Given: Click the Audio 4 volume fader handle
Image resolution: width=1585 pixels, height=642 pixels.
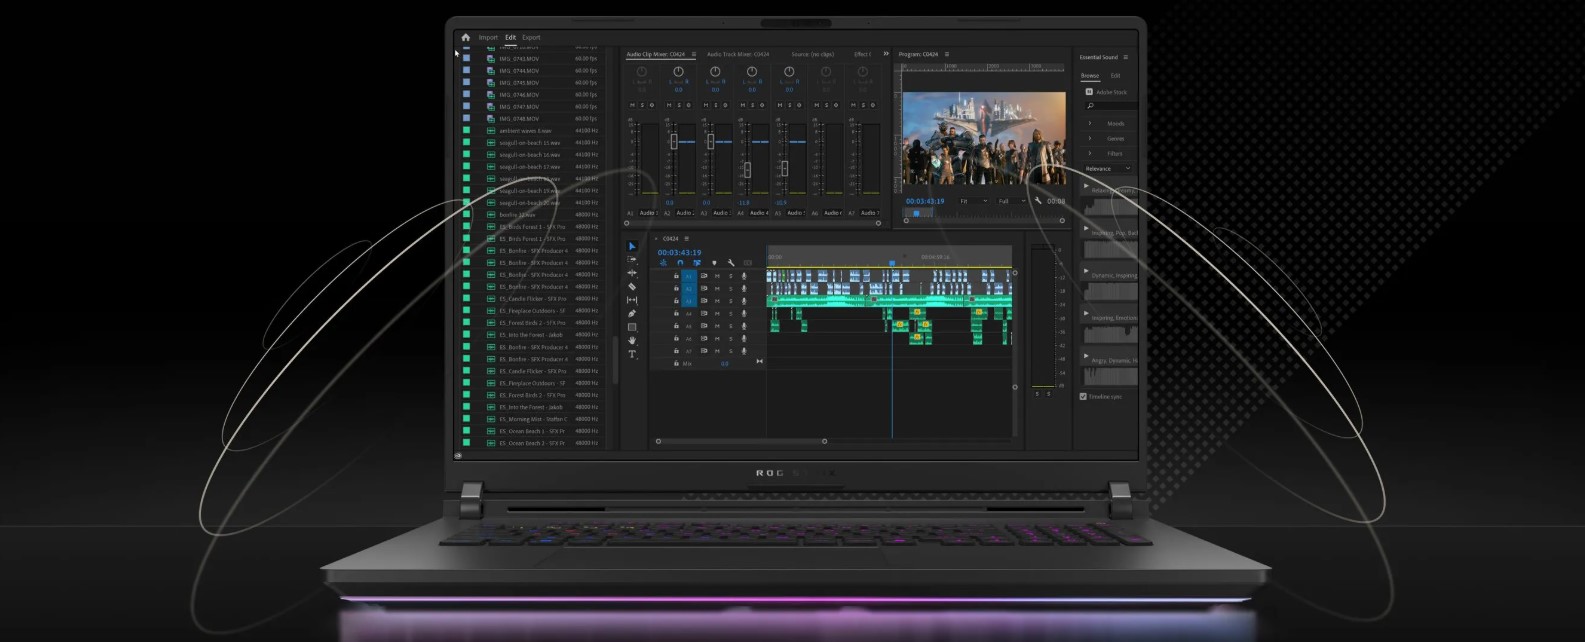Looking at the screenshot, I should click(x=747, y=169).
